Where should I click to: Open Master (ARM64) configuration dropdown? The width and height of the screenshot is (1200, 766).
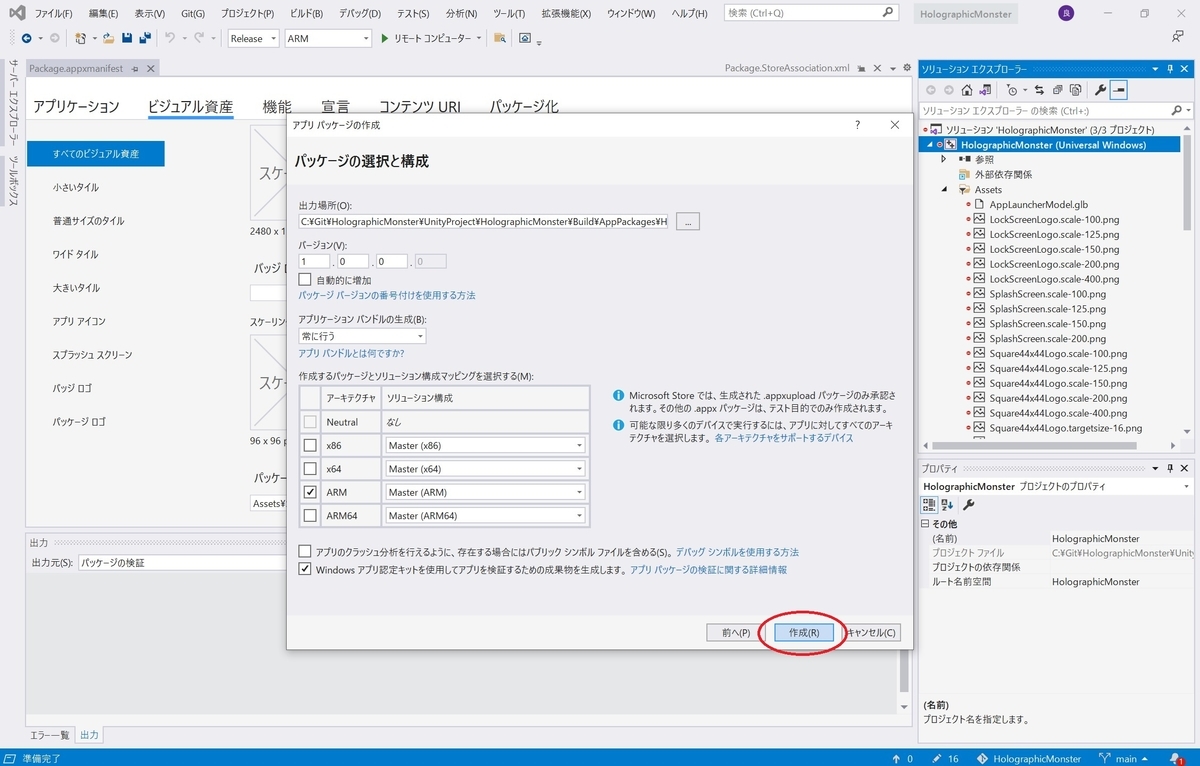pyautogui.click(x=485, y=516)
